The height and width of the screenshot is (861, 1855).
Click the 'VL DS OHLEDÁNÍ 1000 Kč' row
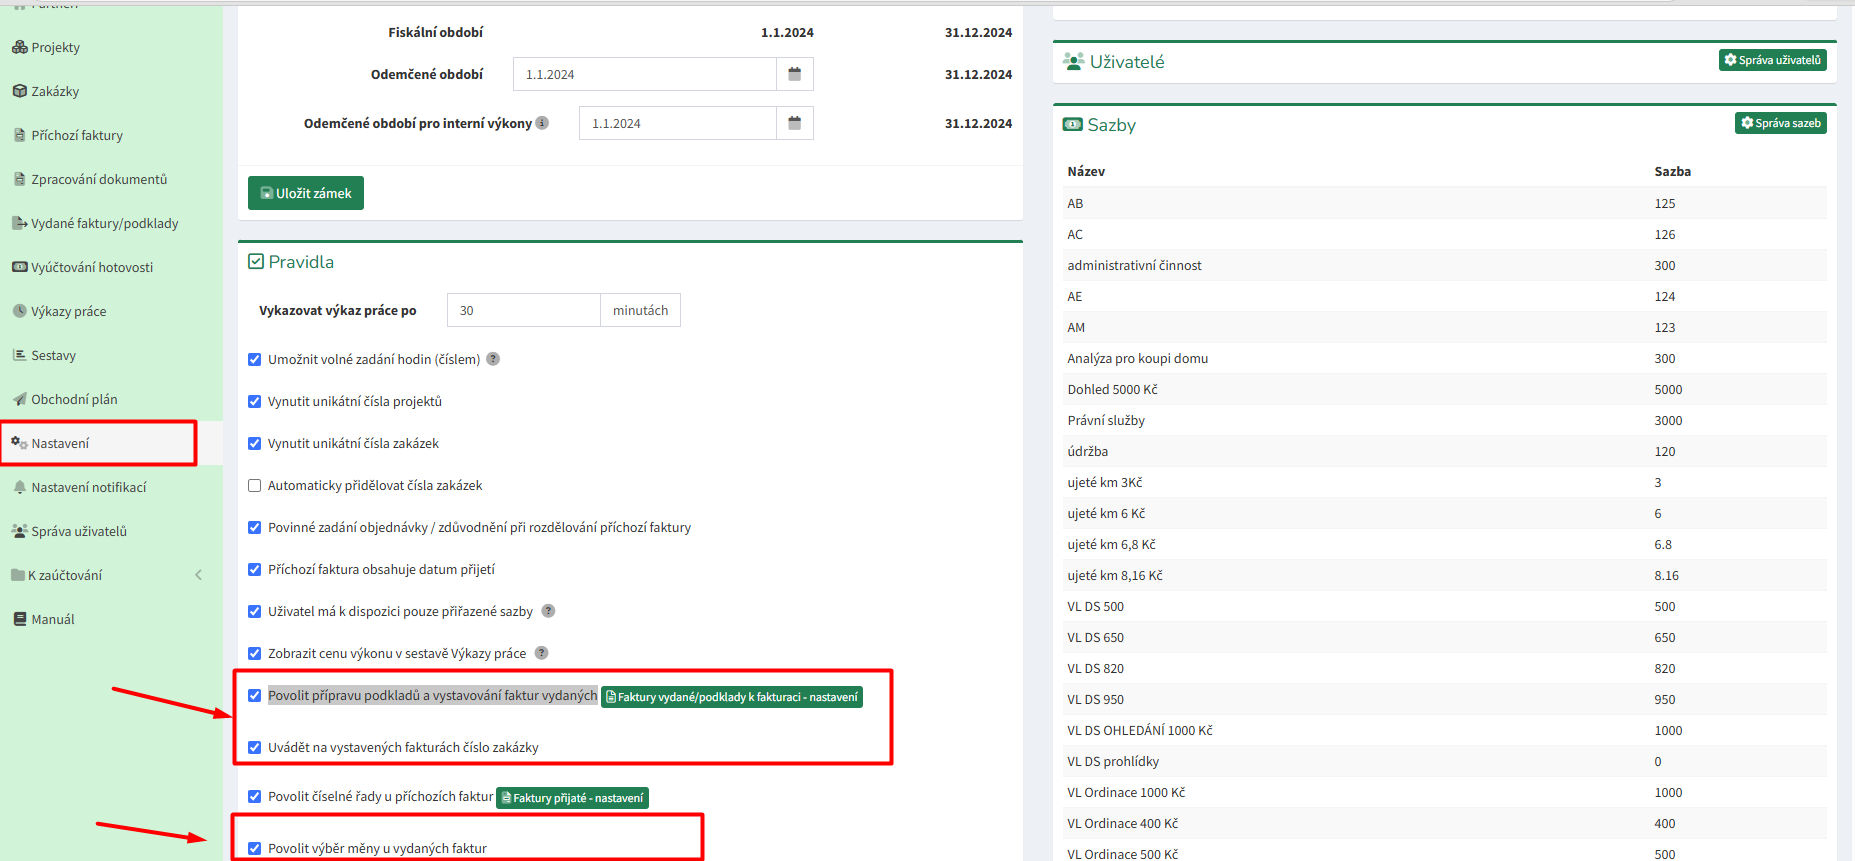pyautogui.click(x=1445, y=730)
